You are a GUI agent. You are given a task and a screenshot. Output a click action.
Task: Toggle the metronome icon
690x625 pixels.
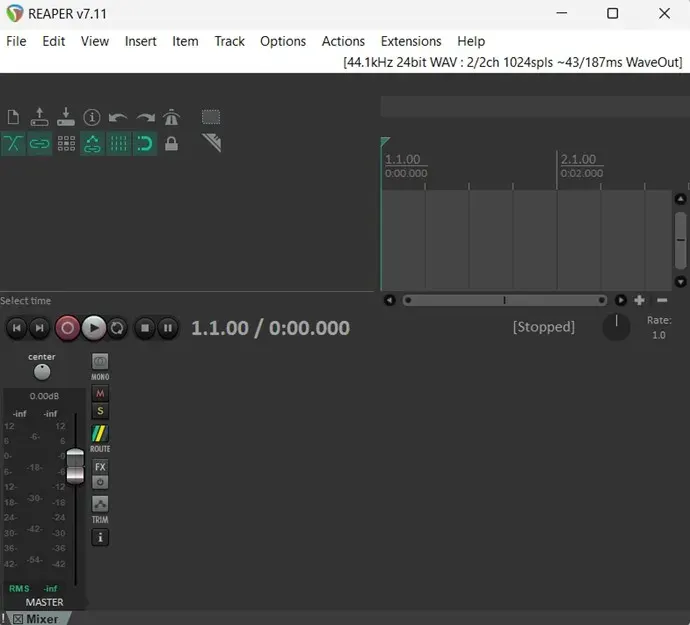(x=171, y=117)
